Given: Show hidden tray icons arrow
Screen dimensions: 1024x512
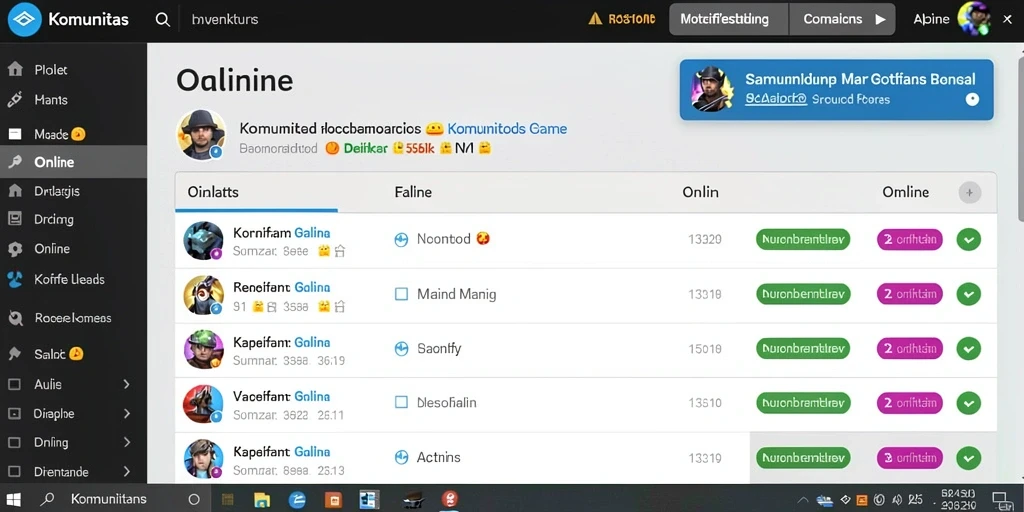Looking at the screenshot, I should pos(804,500).
